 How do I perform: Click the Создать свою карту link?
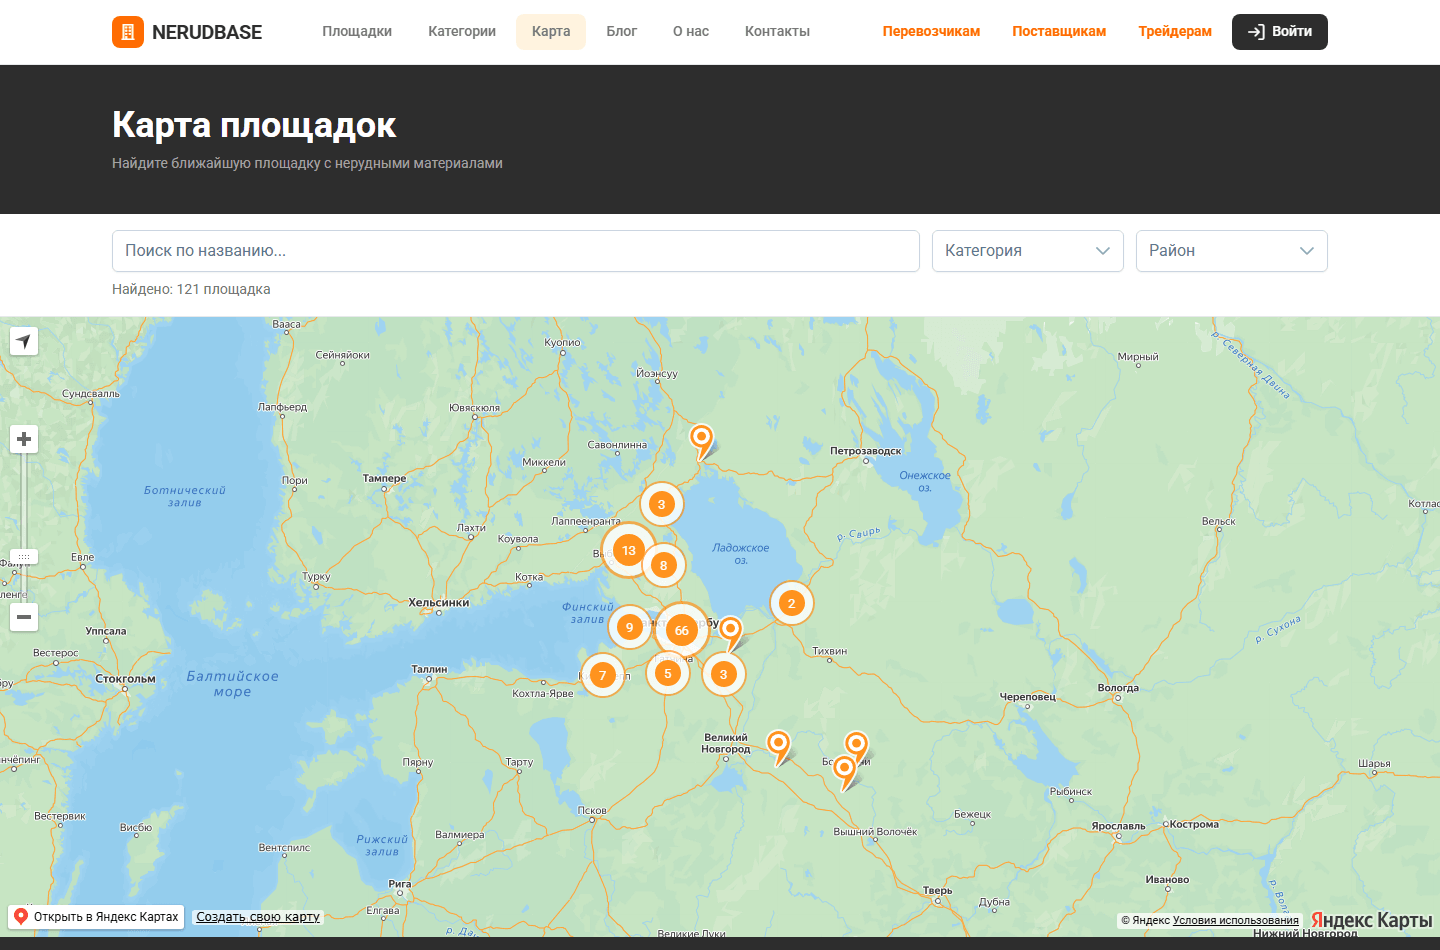(x=258, y=917)
